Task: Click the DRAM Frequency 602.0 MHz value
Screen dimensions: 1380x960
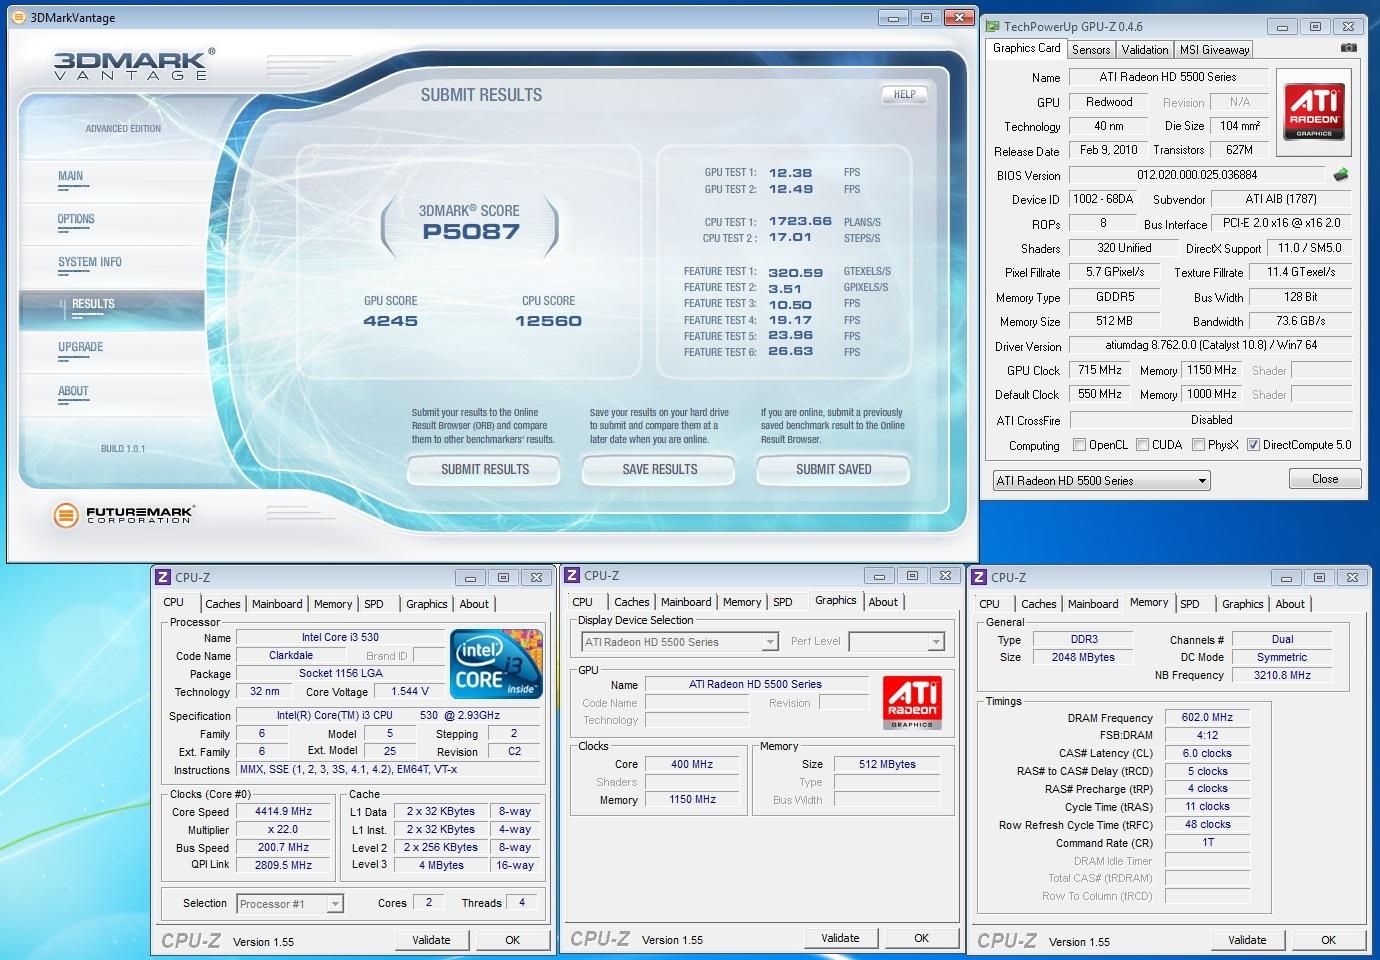Action: coord(1207,717)
